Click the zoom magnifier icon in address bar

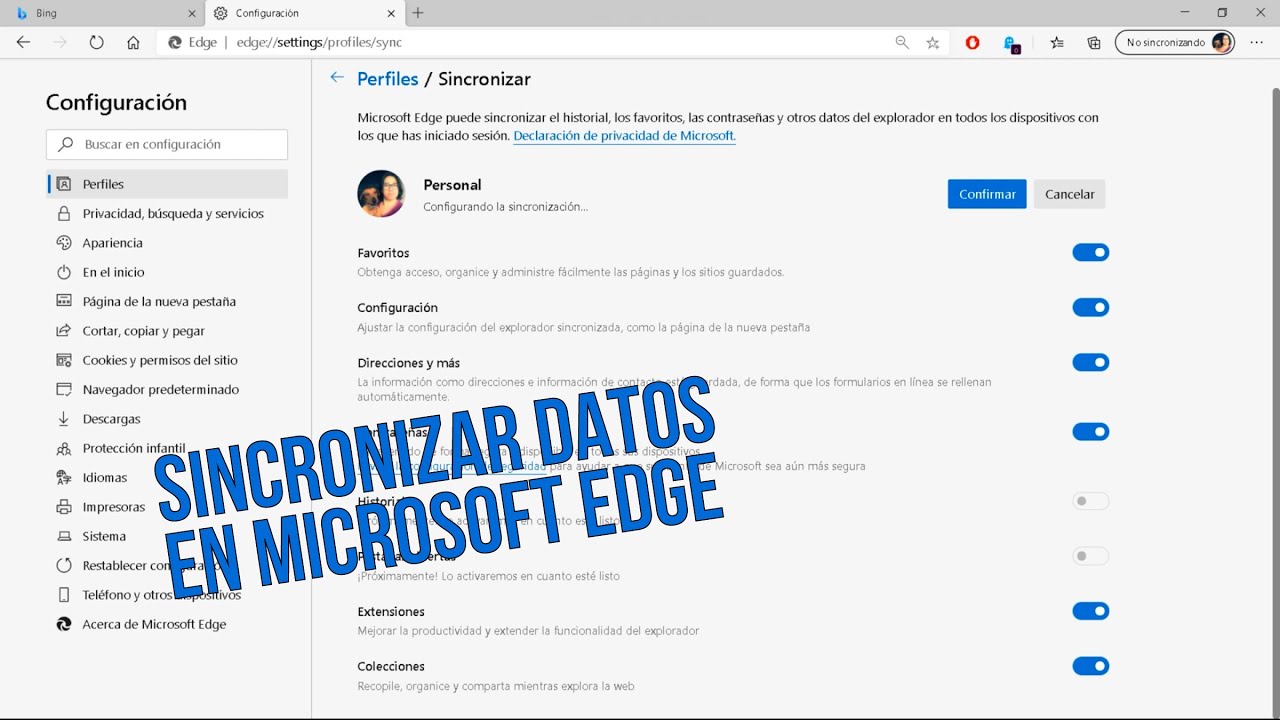click(x=902, y=43)
